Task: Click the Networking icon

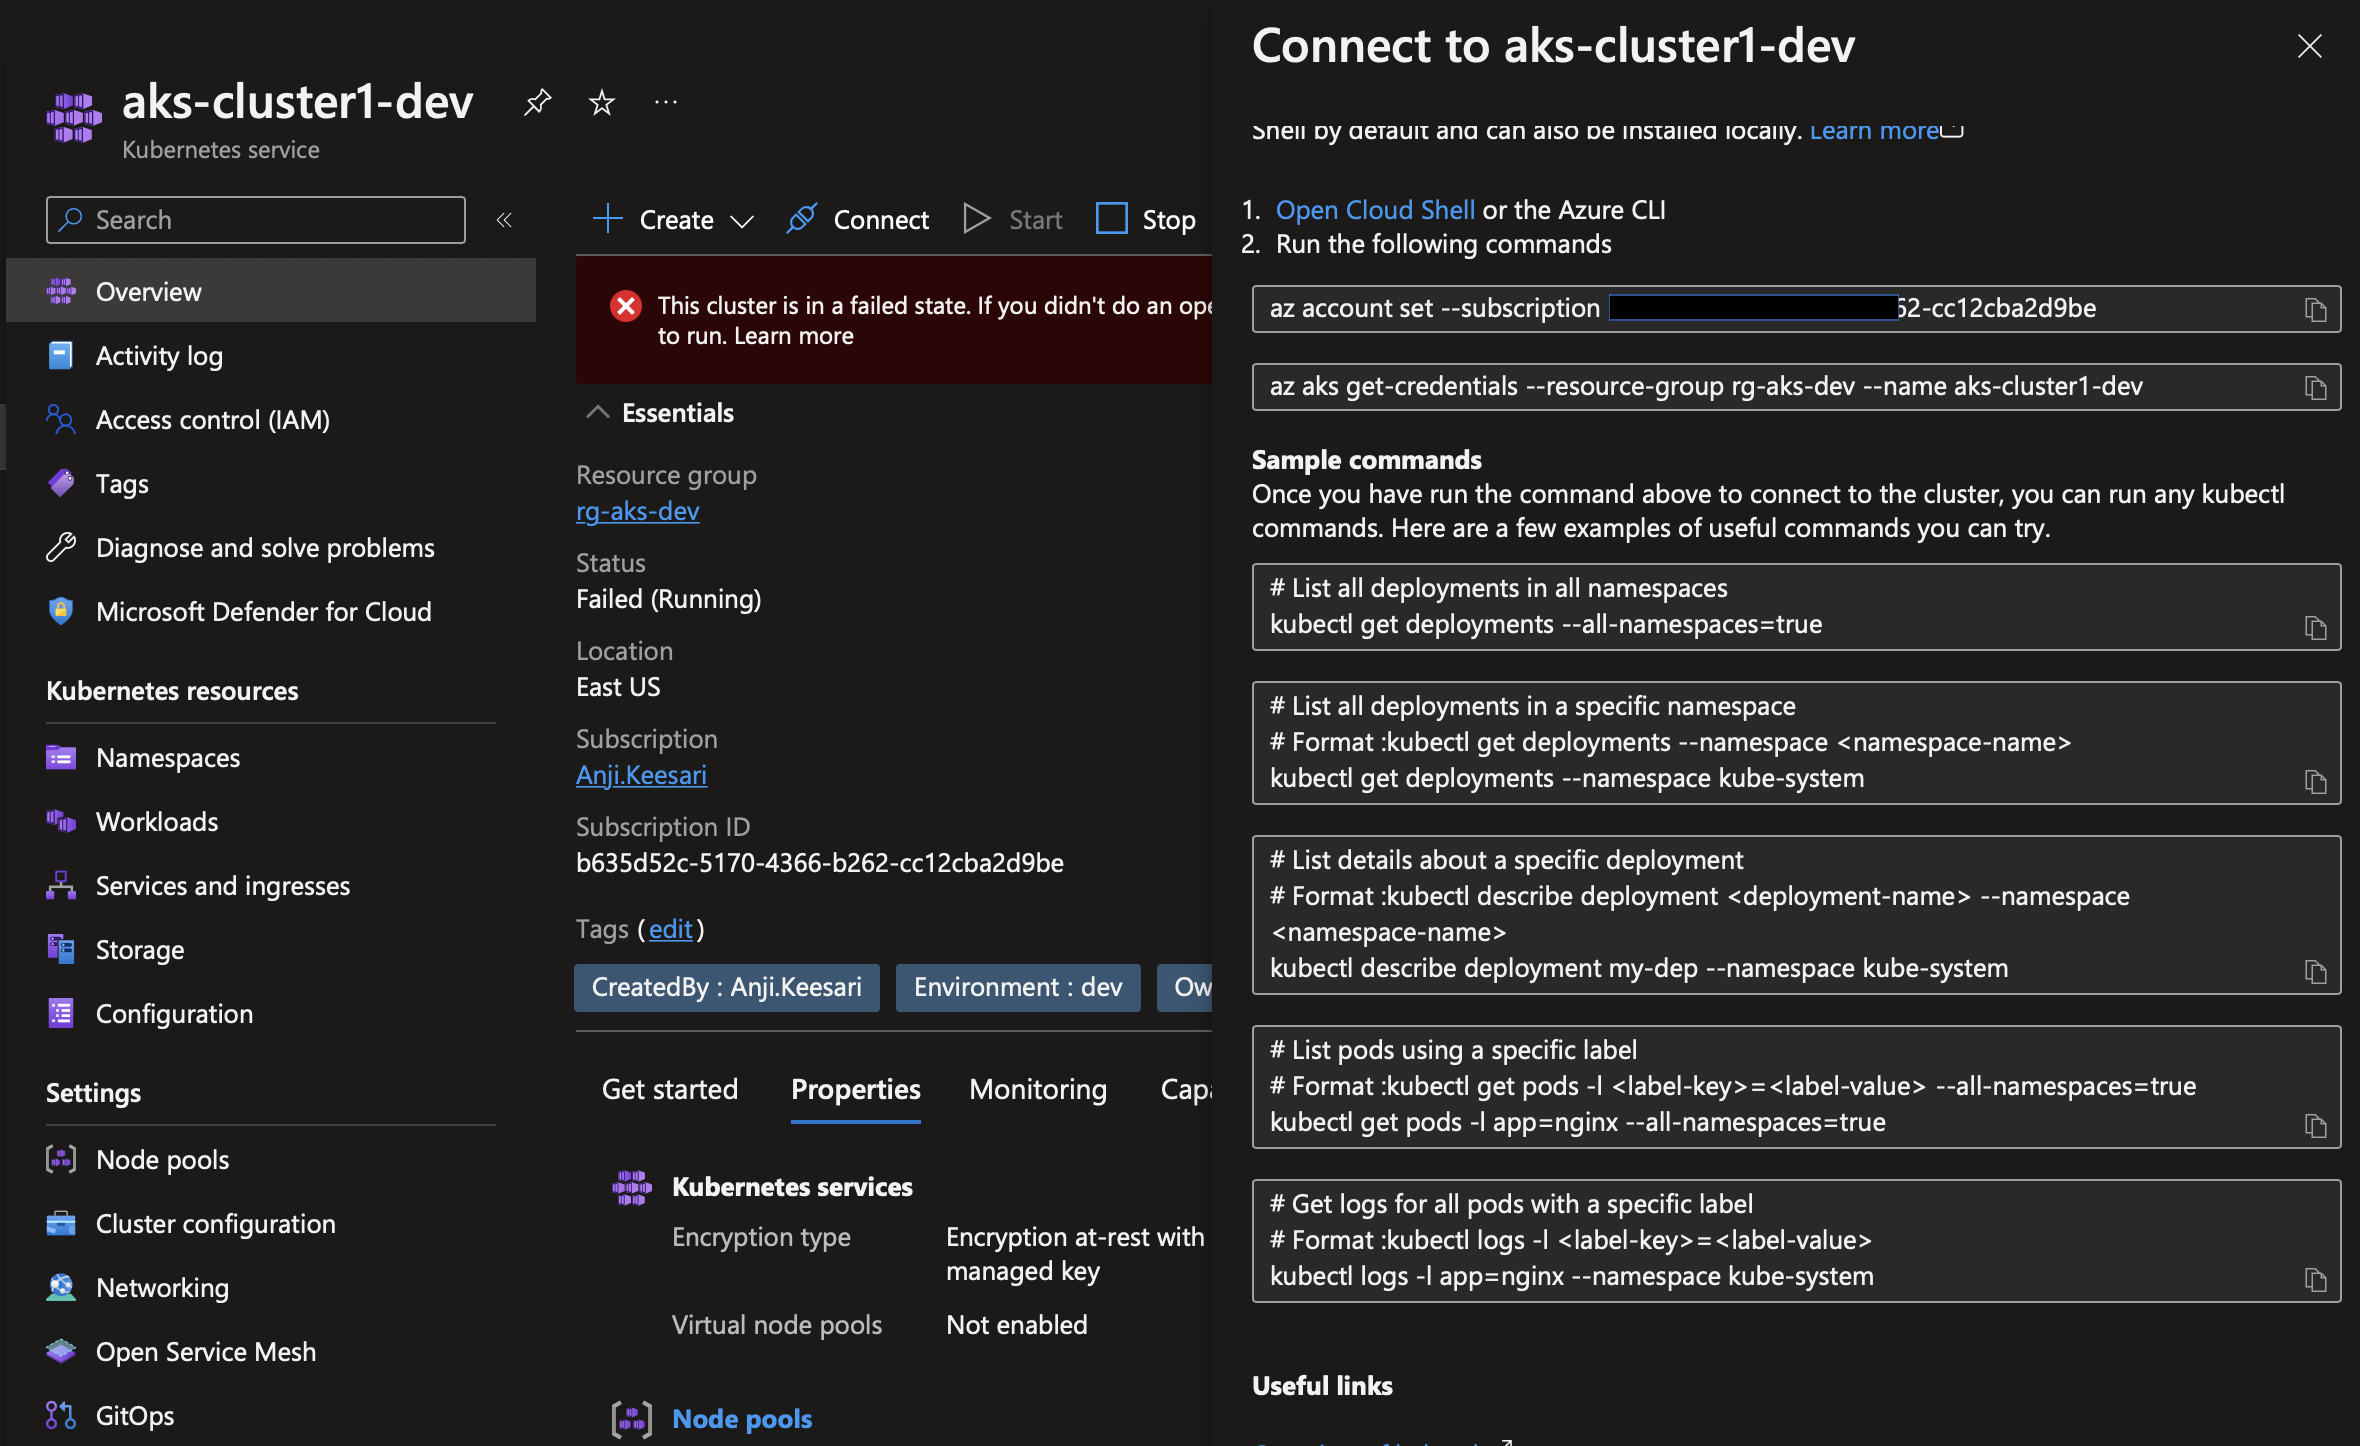Action: [x=61, y=1287]
